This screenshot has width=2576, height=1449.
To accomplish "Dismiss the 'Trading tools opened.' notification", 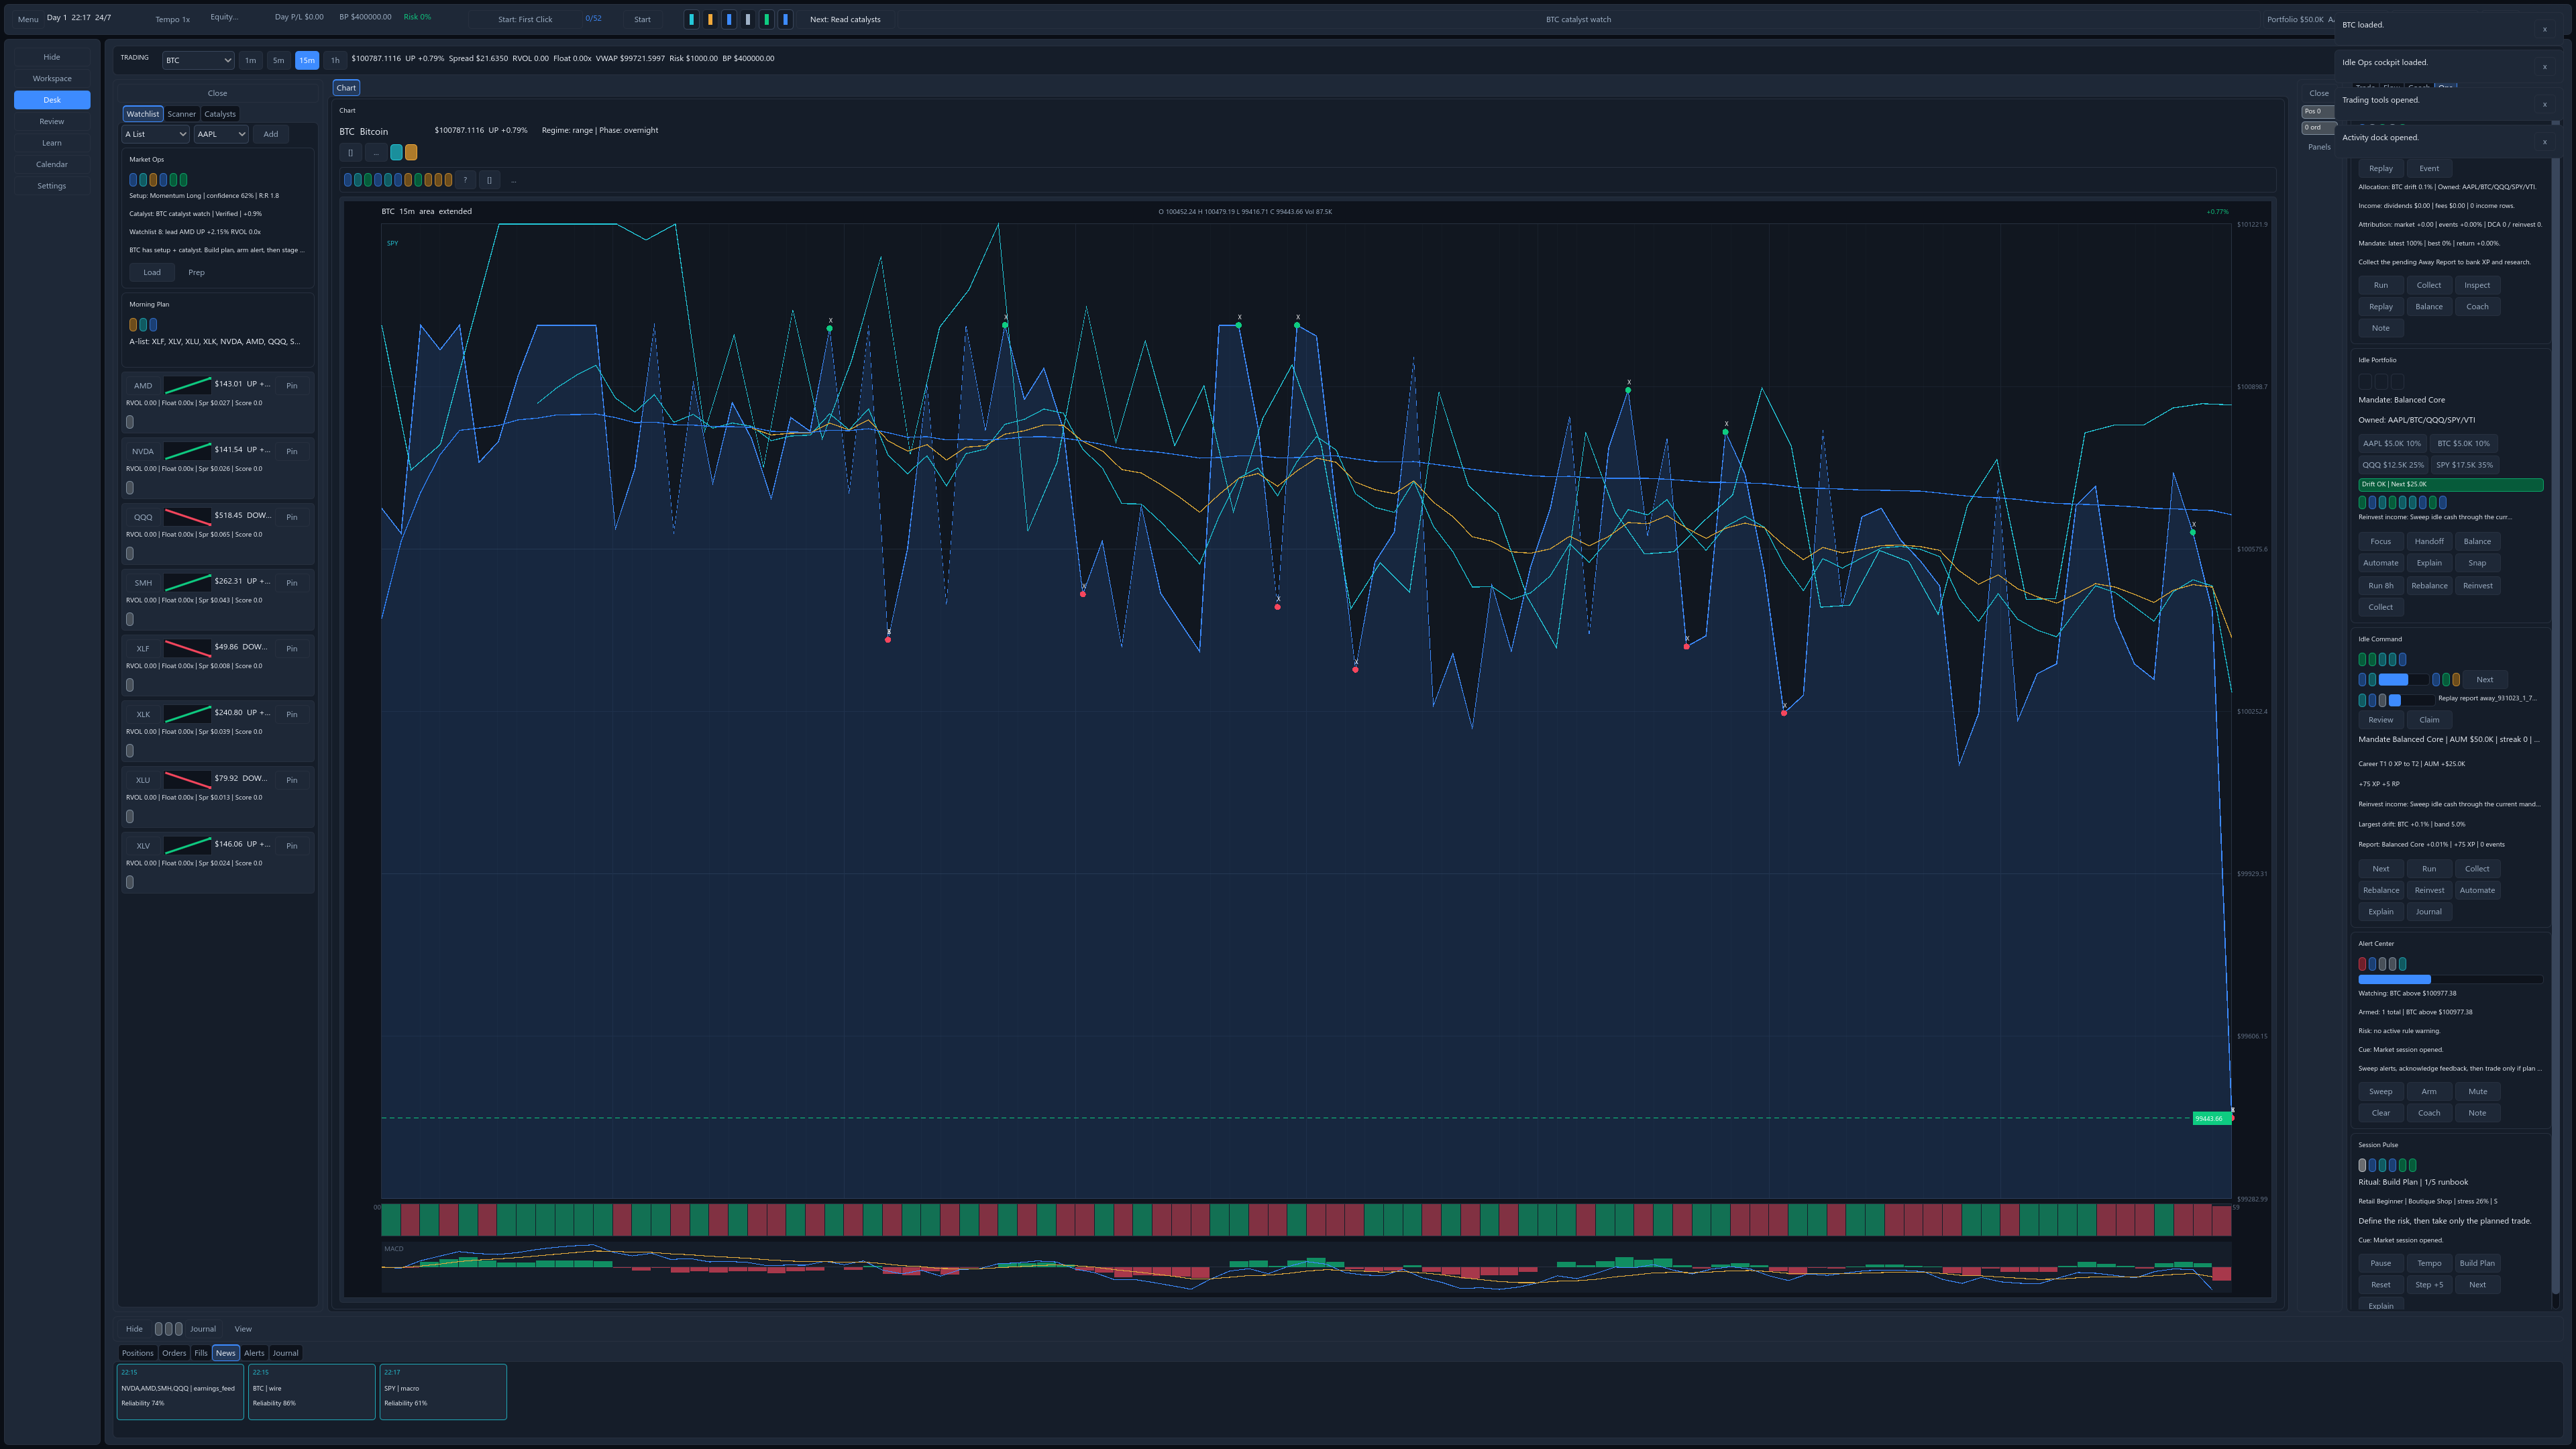I will [2545, 104].
